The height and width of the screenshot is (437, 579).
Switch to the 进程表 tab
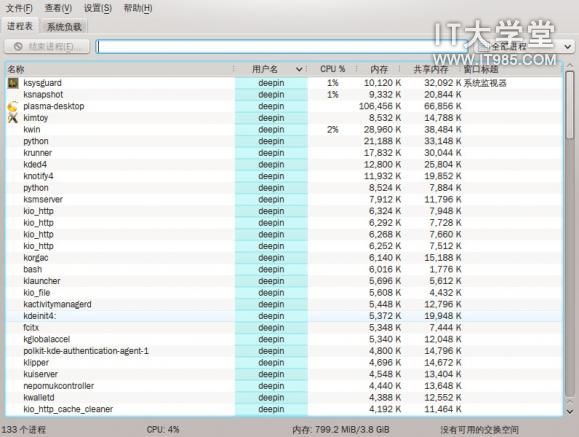20,26
